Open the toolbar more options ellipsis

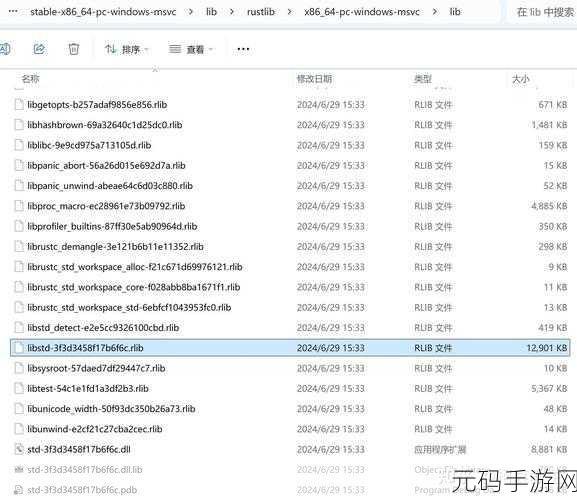click(243, 49)
